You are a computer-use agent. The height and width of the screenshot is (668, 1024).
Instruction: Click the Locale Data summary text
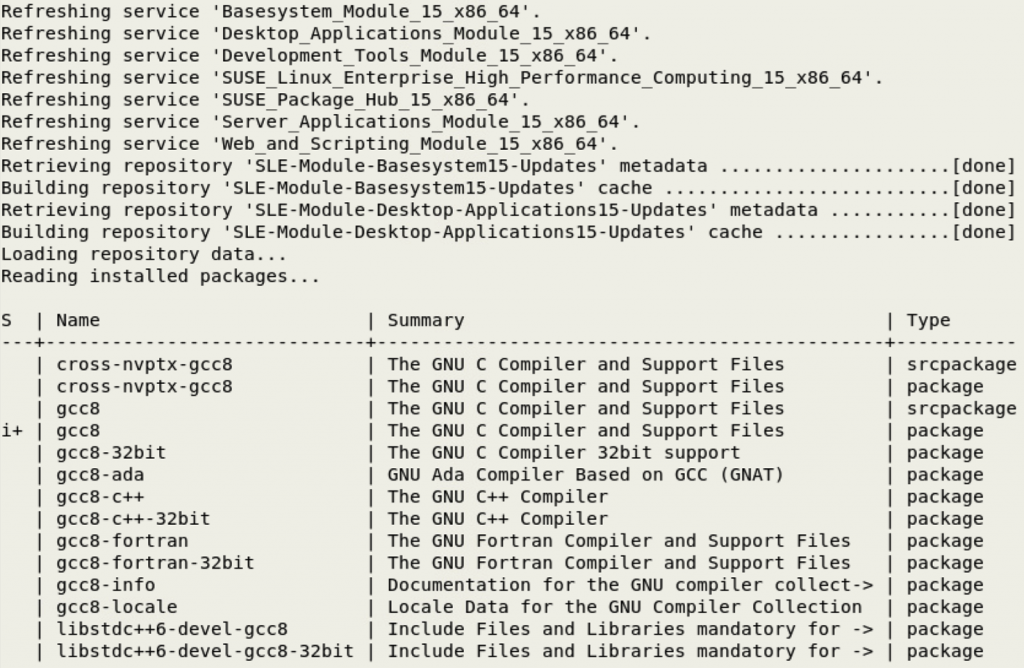624,606
